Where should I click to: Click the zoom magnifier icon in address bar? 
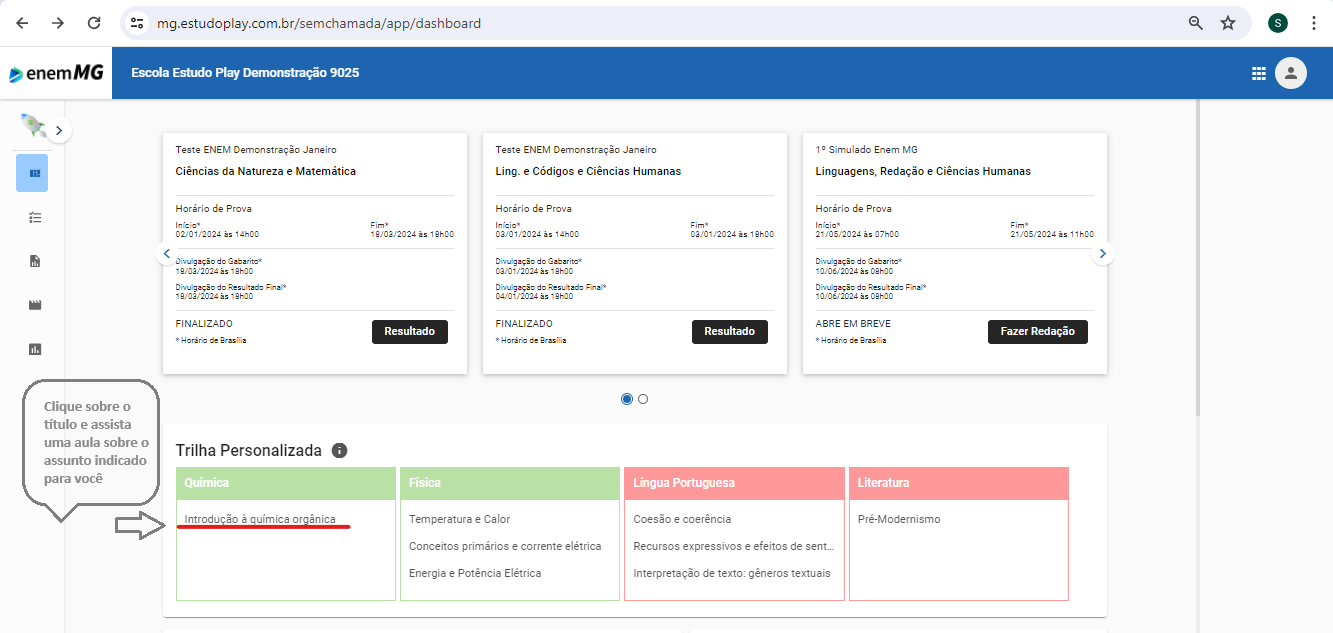click(x=1195, y=23)
